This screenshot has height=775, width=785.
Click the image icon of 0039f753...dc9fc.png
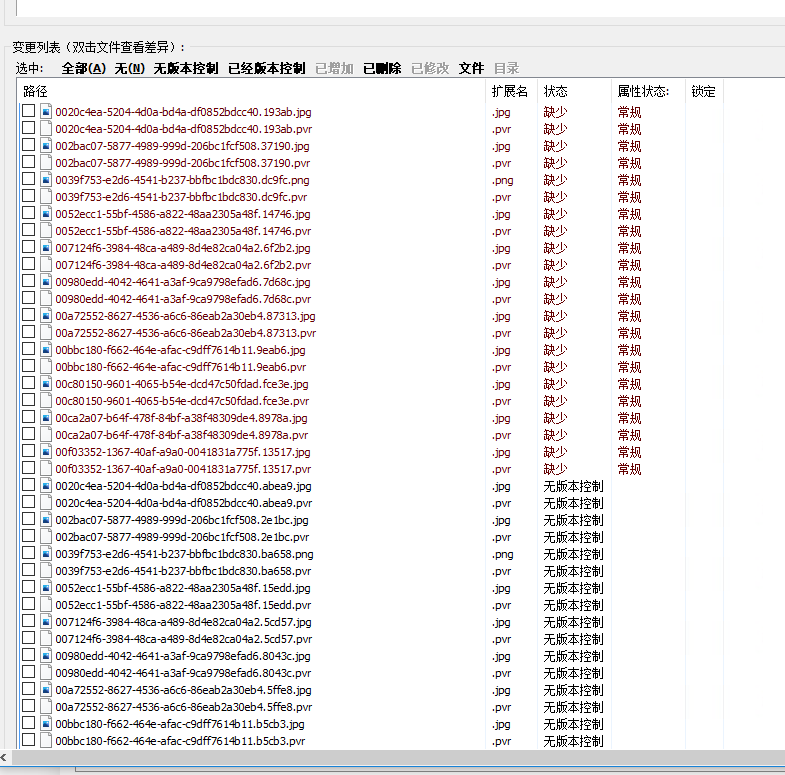tap(46, 180)
